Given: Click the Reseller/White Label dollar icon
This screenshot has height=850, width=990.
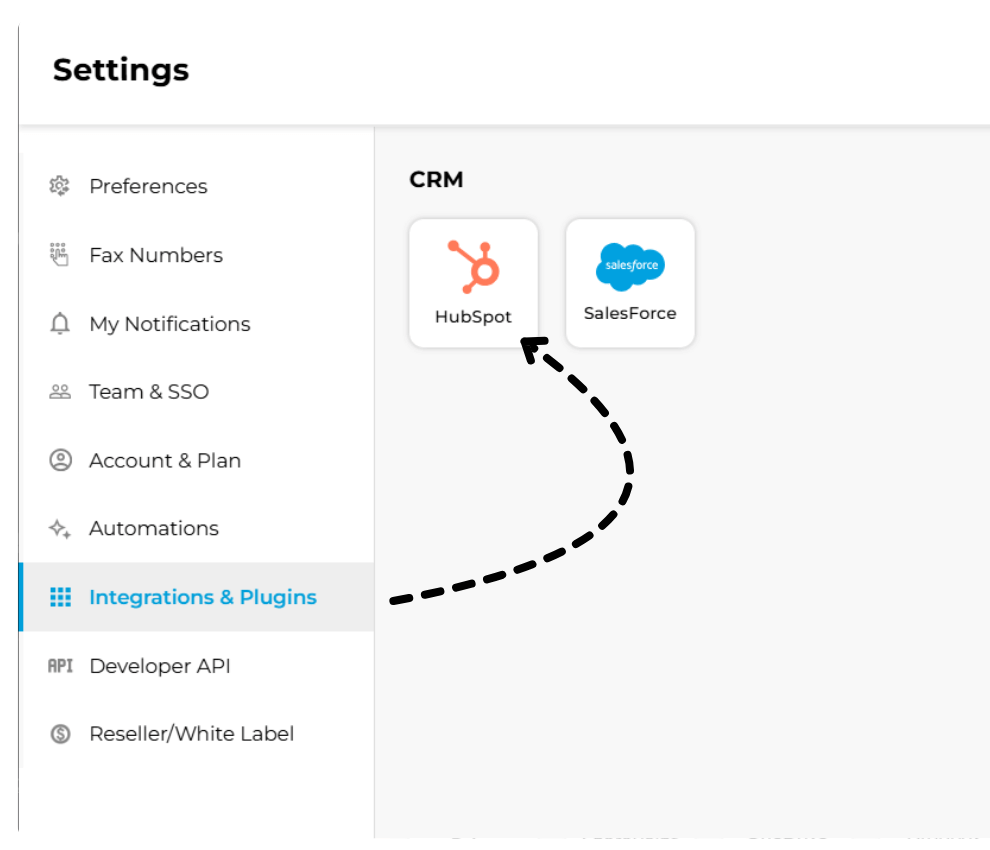Looking at the screenshot, I should tap(59, 733).
